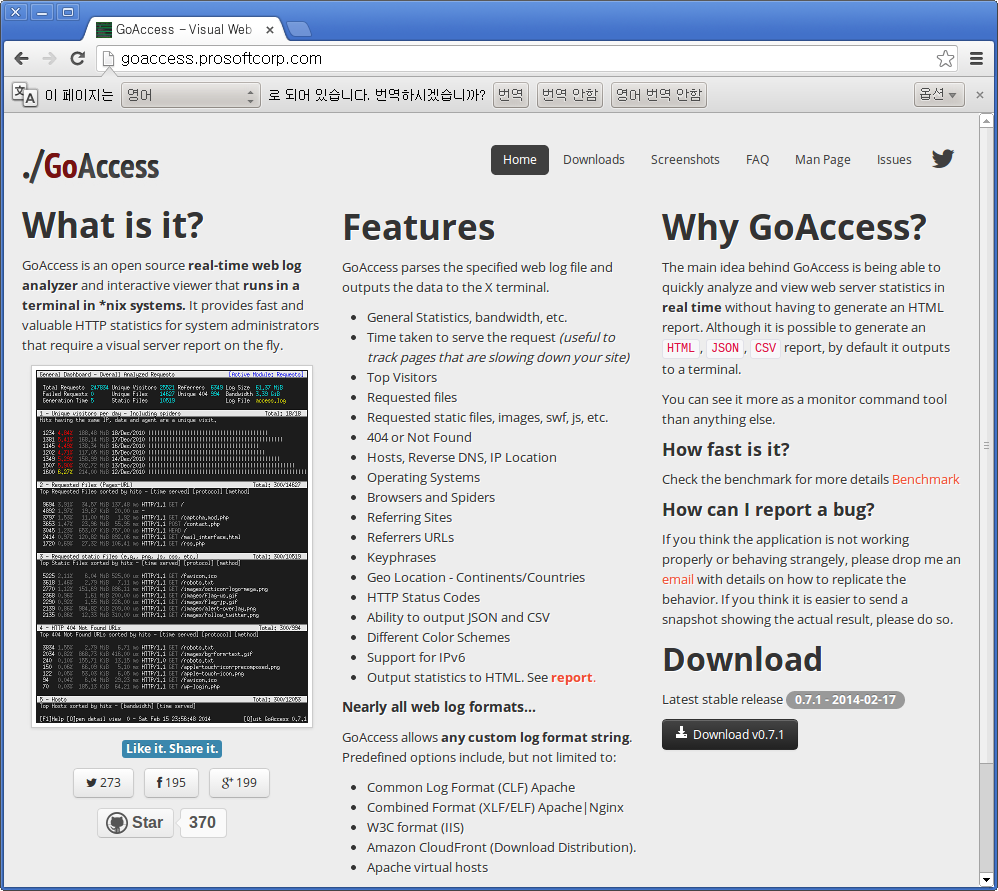
Task: Click the address bar URL field
Action: (526, 59)
